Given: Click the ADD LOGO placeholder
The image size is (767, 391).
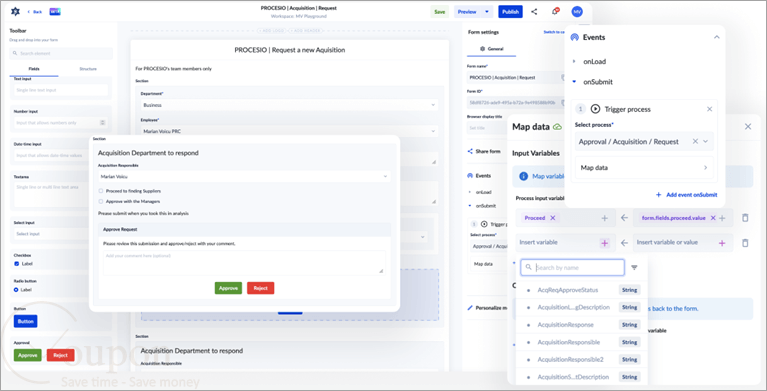Looking at the screenshot, I should click(273, 31).
